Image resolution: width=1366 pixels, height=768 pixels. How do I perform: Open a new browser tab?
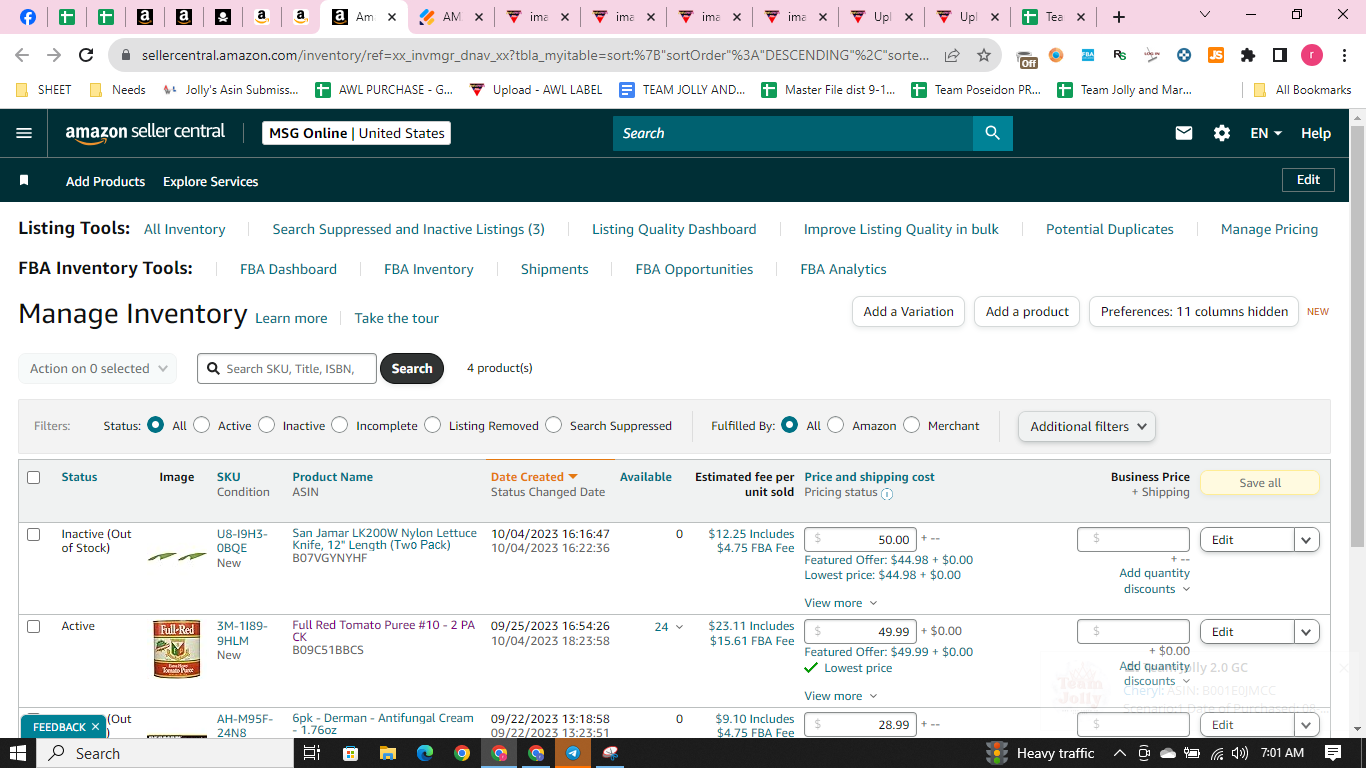pyautogui.click(x=1119, y=17)
